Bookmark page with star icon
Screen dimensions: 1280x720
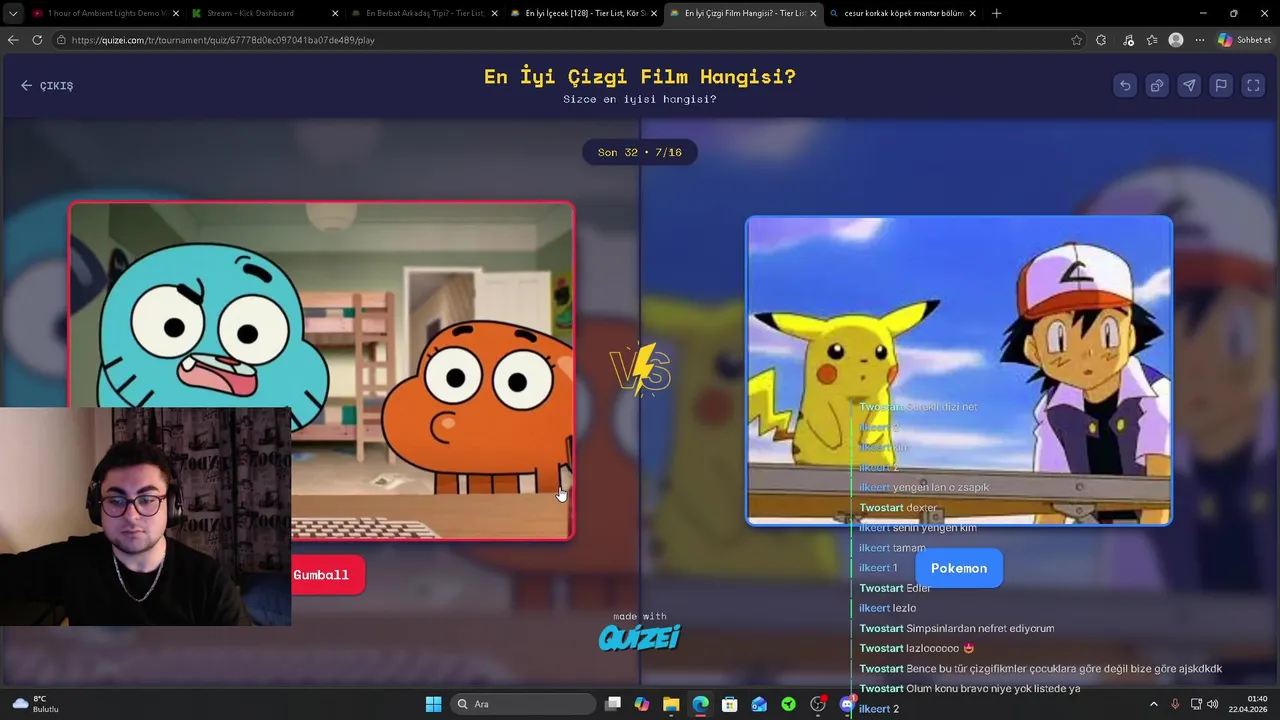1076,40
